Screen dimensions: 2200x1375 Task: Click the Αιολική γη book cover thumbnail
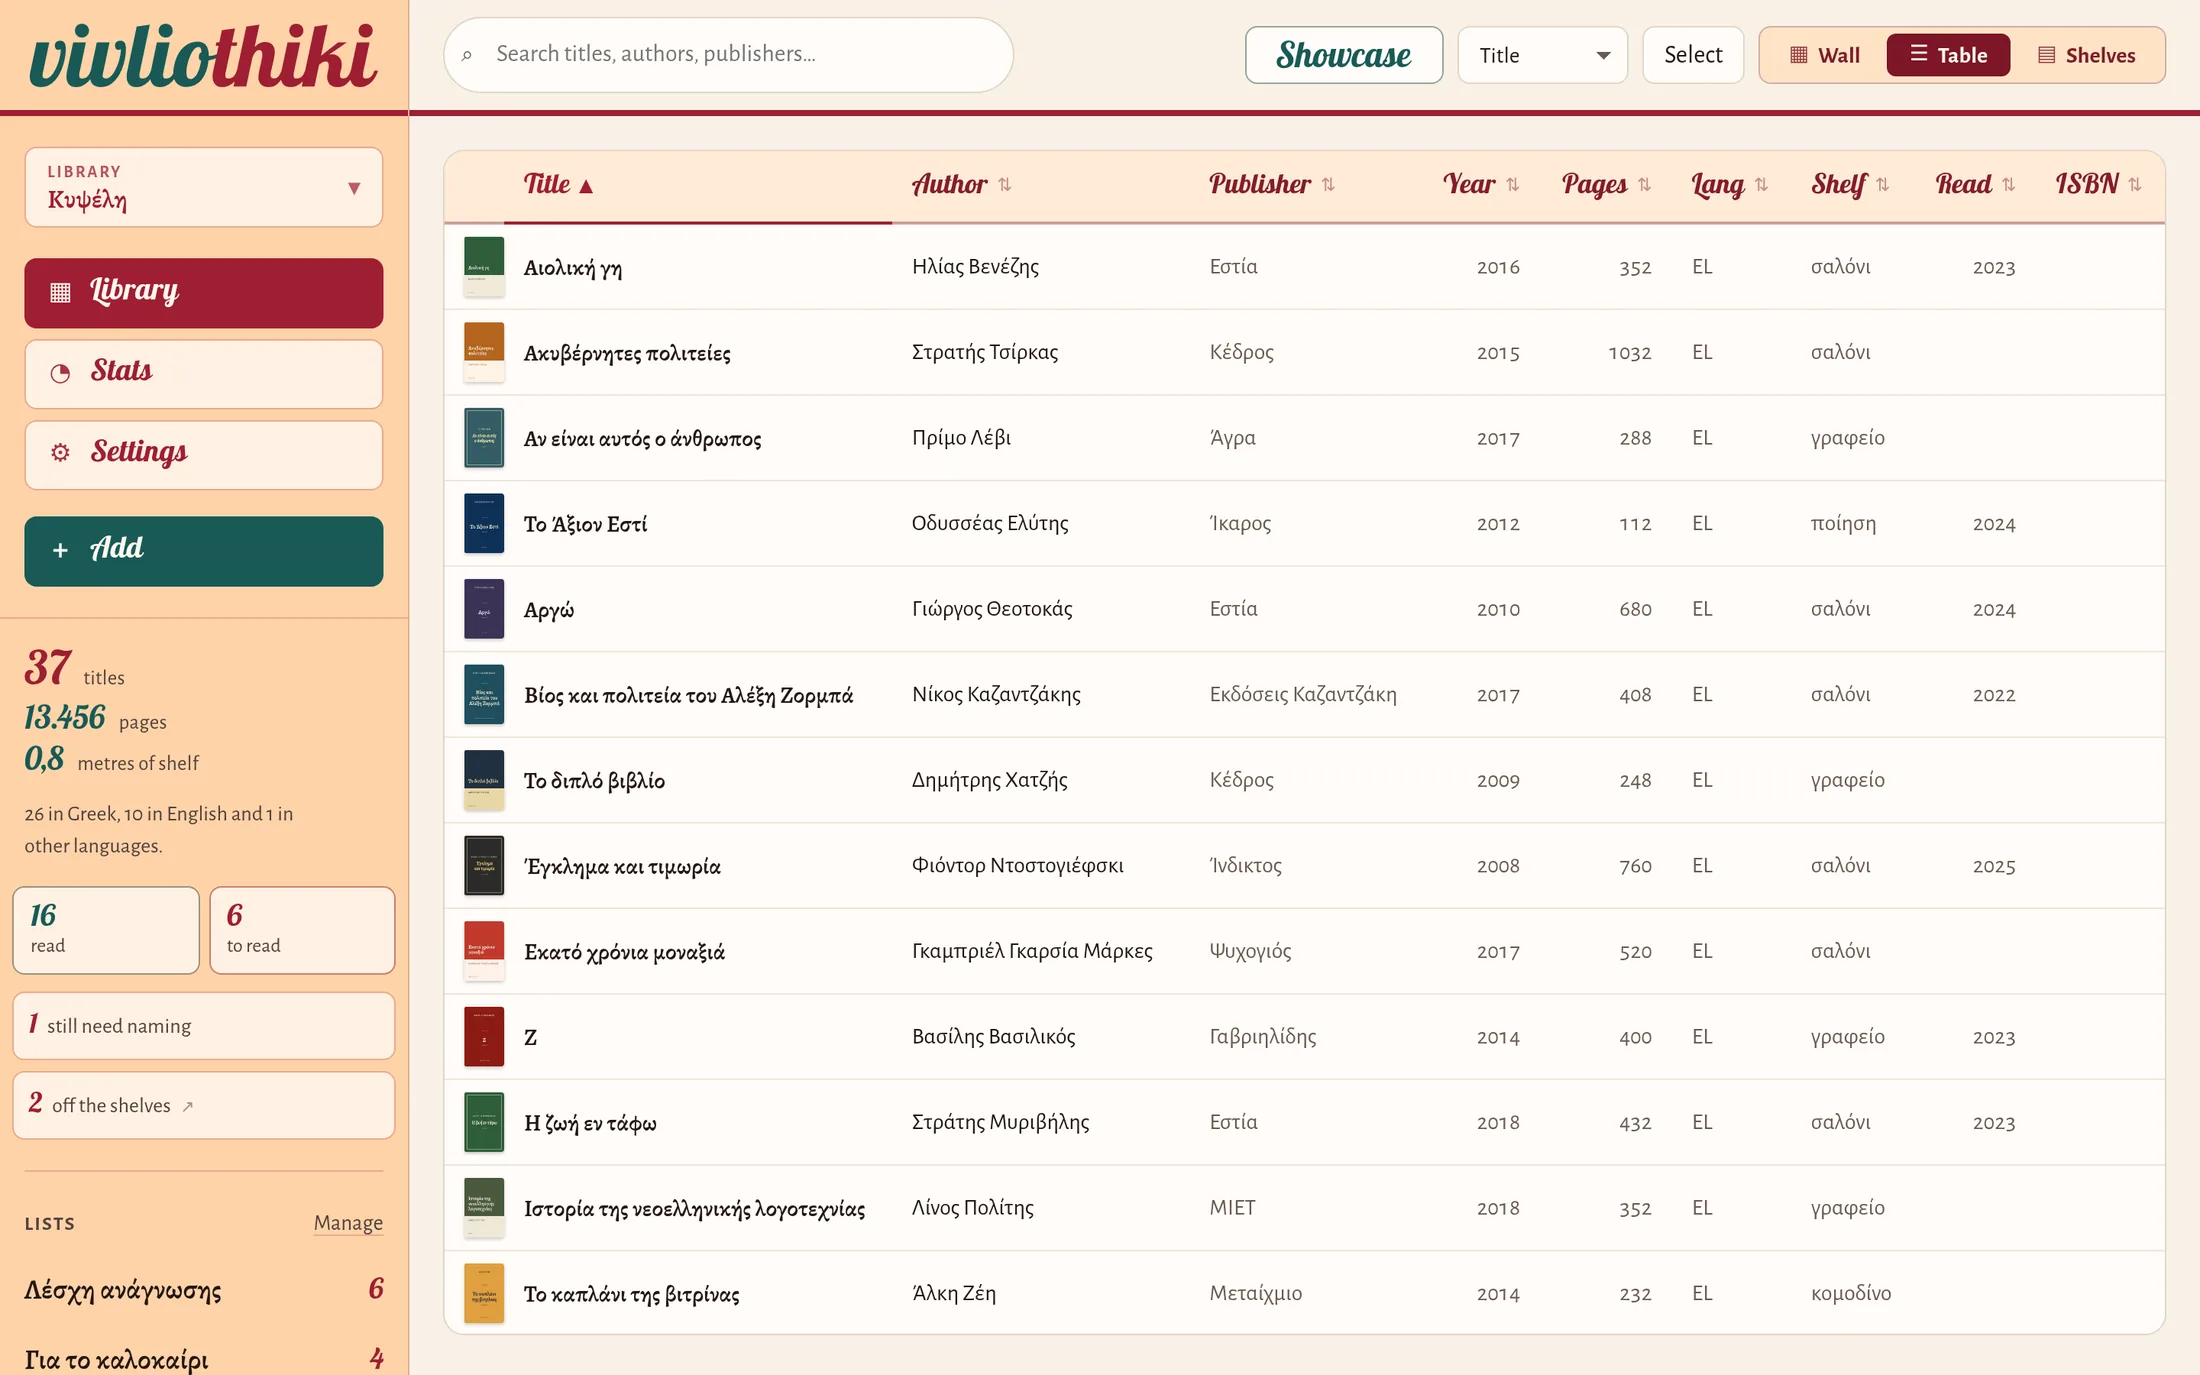[484, 267]
